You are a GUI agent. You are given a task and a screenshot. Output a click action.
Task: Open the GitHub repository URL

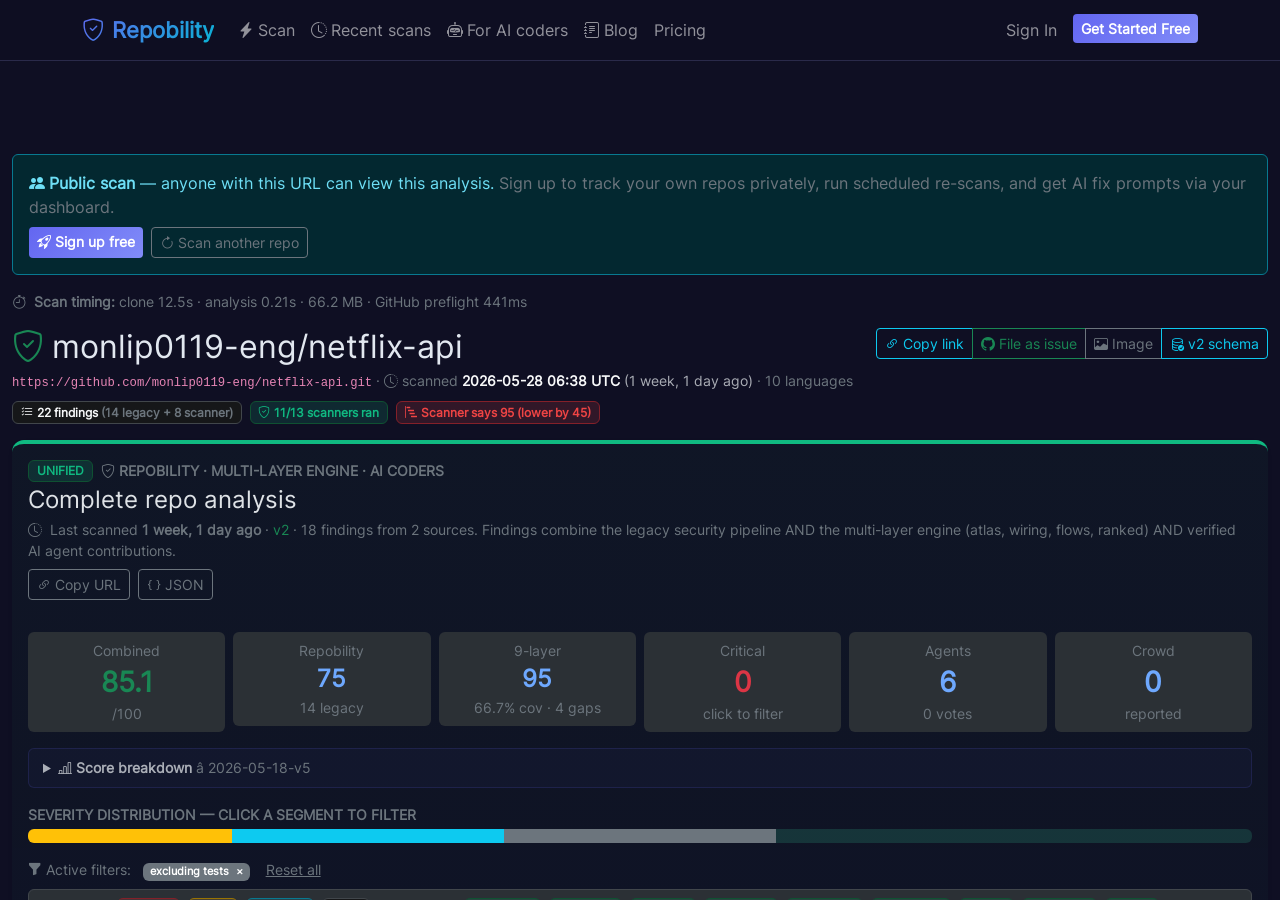coord(192,382)
